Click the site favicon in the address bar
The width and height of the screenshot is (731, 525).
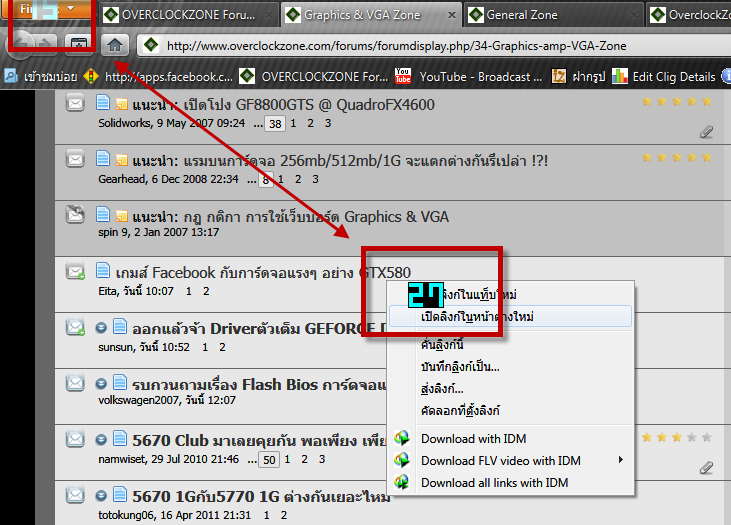[151, 45]
